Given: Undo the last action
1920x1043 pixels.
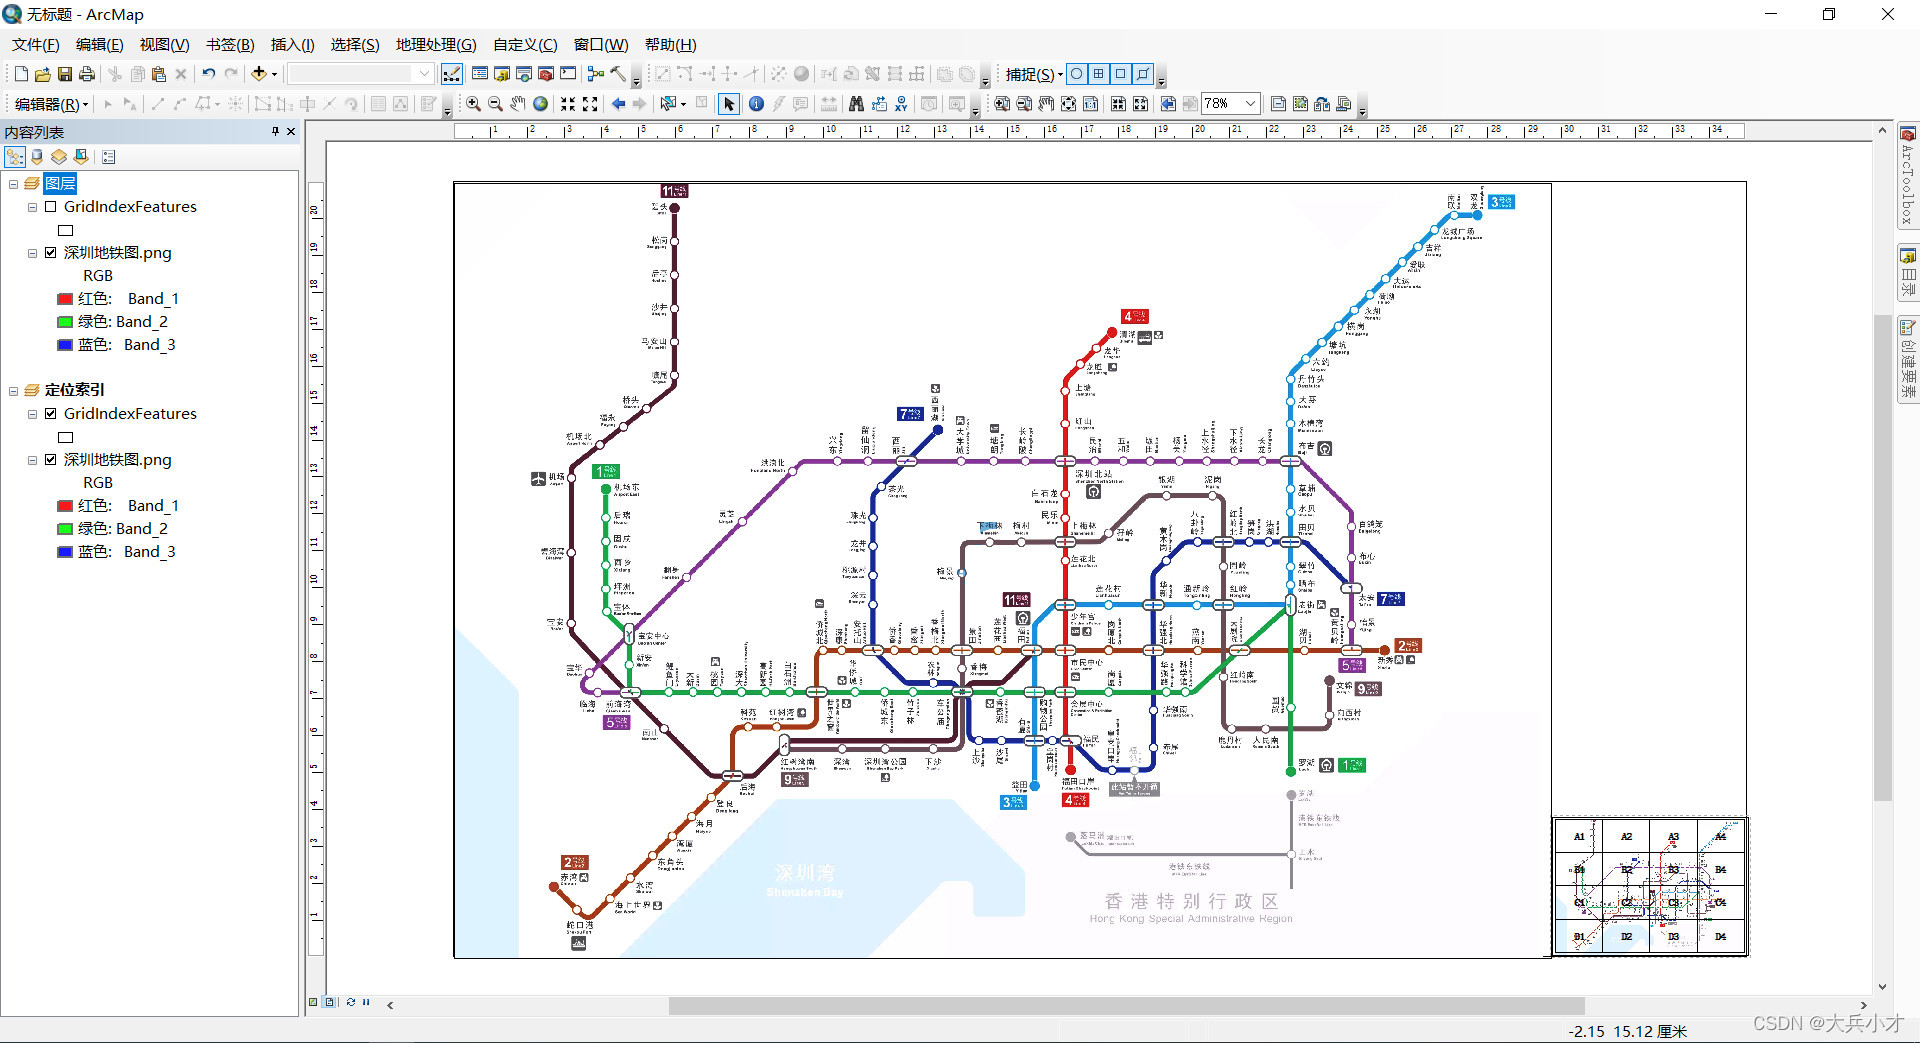Looking at the screenshot, I should pos(208,74).
